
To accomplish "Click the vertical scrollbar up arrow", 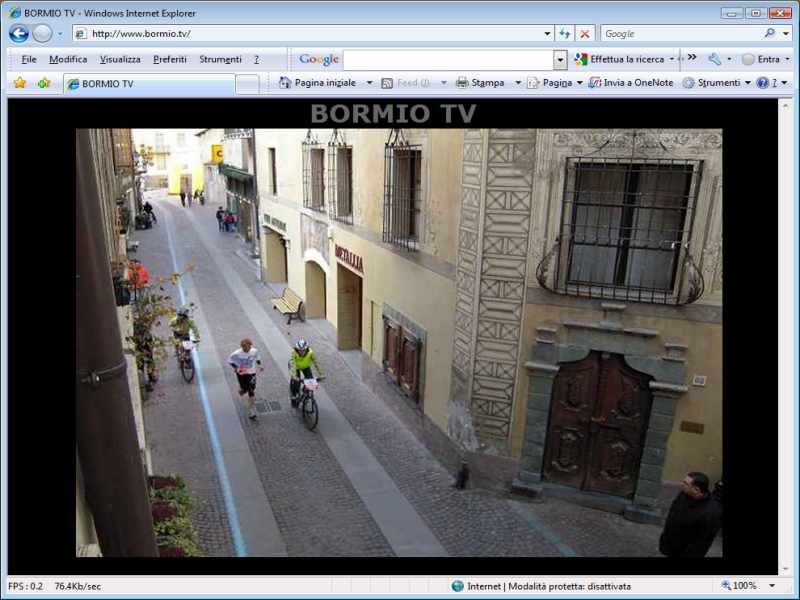I will pyautogui.click(x=786, y=105).
